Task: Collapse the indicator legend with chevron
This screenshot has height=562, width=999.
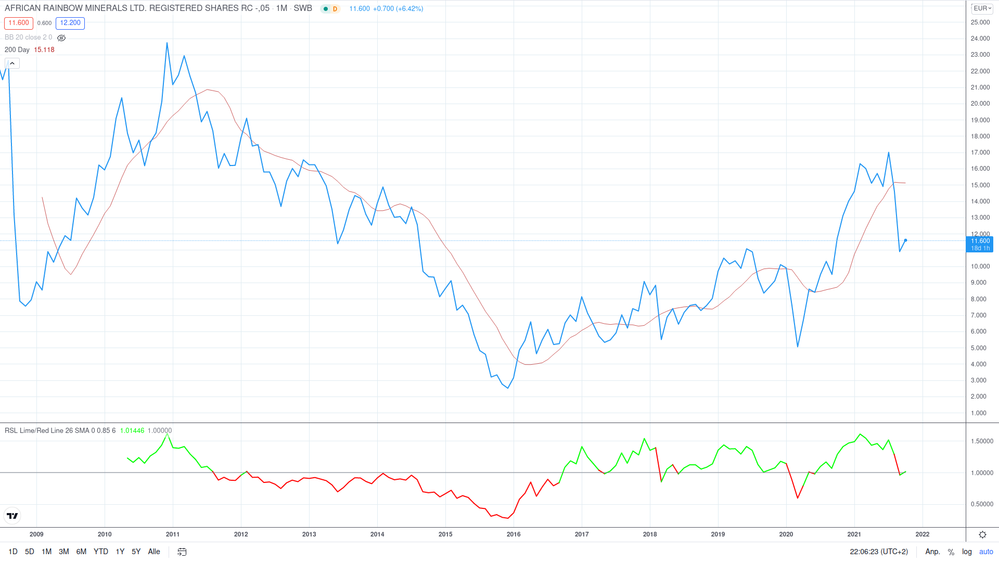Action: [12, 63]
